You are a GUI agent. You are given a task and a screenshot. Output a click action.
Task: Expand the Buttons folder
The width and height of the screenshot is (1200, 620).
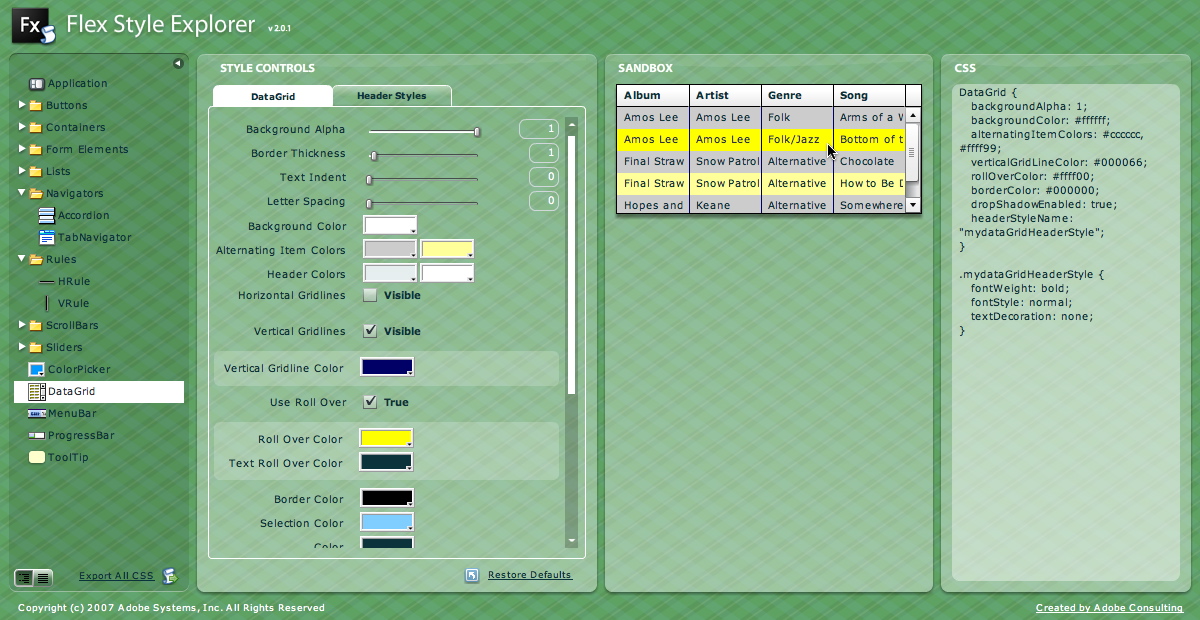coord(22,105)
